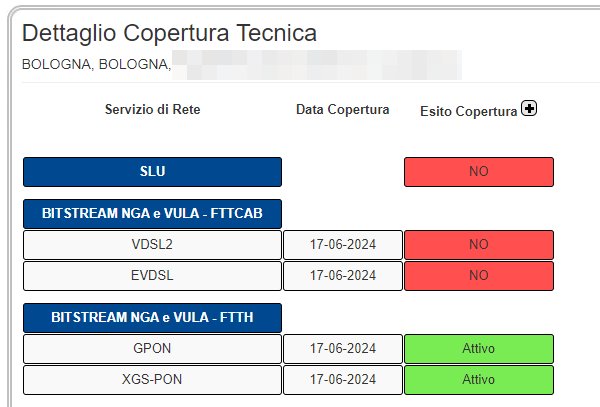This screenshot has height=407, width=600.
Task: Click the GPON coverage date cell
Action: click(x=343, y=349)
